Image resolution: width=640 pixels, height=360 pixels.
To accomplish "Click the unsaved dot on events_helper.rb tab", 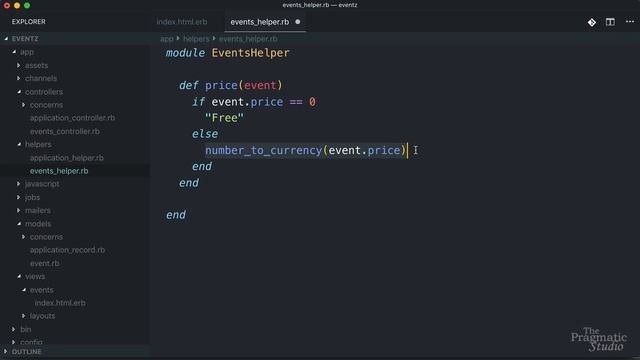I will (298, 22).
